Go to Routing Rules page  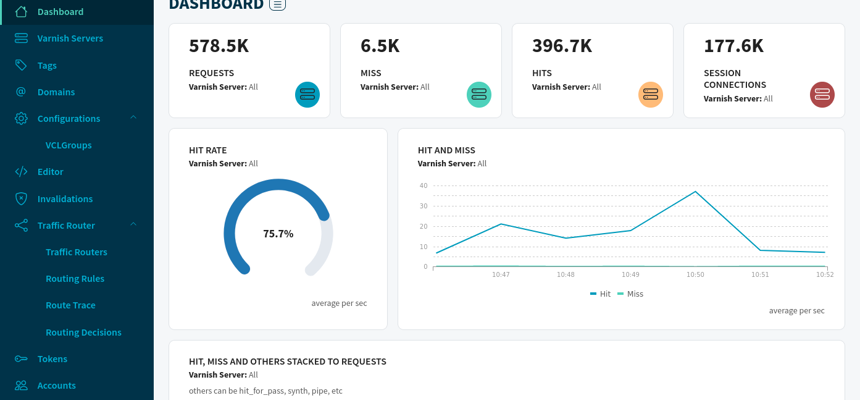(x=75, y=279)
